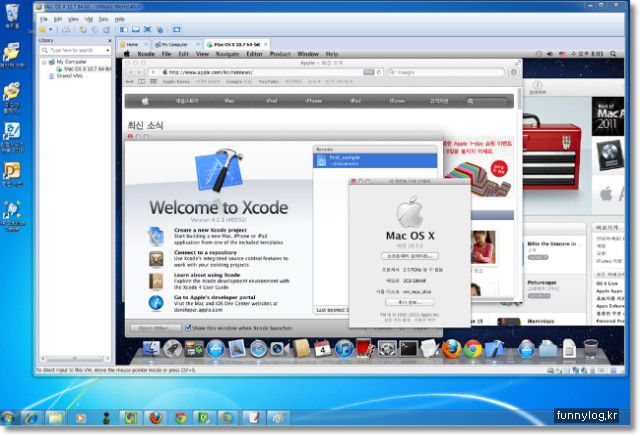Open Internet Explorer on Windows taskbar
Image resolution: width=640 pixels, height=436 pixels.
31,418
